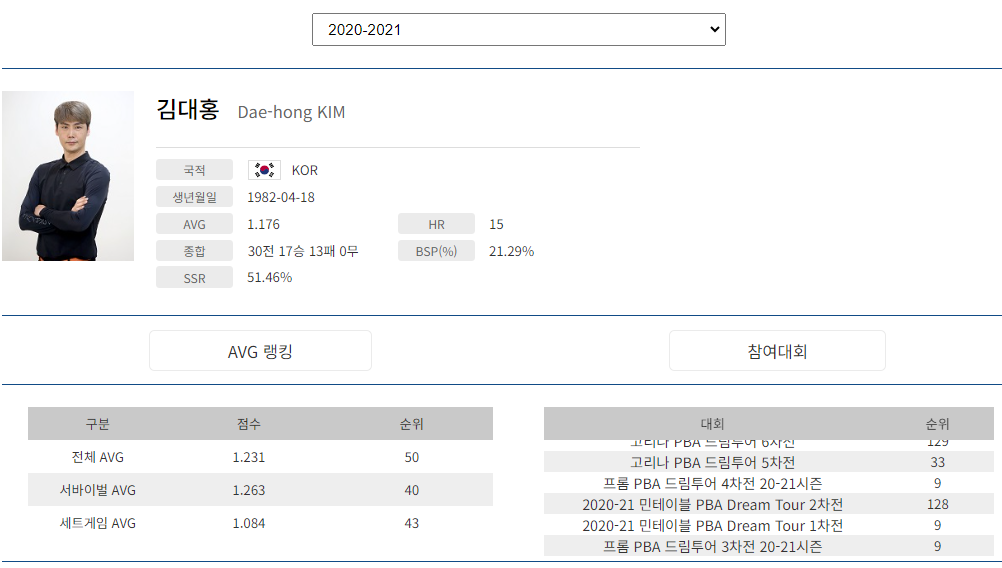1002x568 pixels.
Task: Click the 서바이벌 AVG rank 40
Action: [412, 490]
